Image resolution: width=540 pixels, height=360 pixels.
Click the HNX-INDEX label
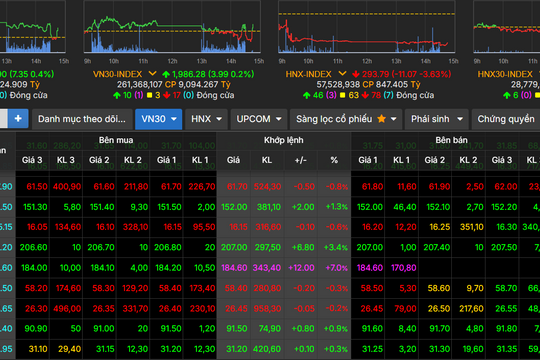308,74
